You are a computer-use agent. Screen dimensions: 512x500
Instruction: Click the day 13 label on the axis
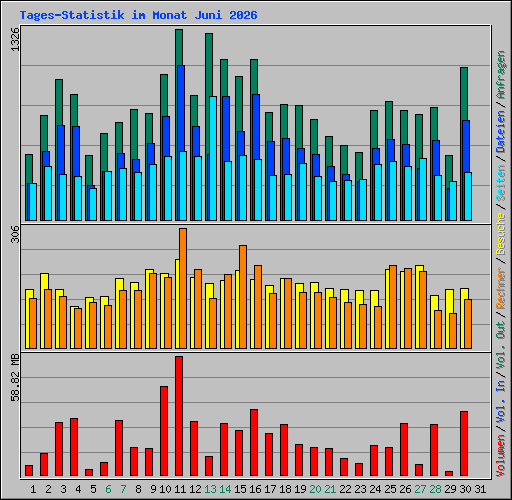(210, 489)
